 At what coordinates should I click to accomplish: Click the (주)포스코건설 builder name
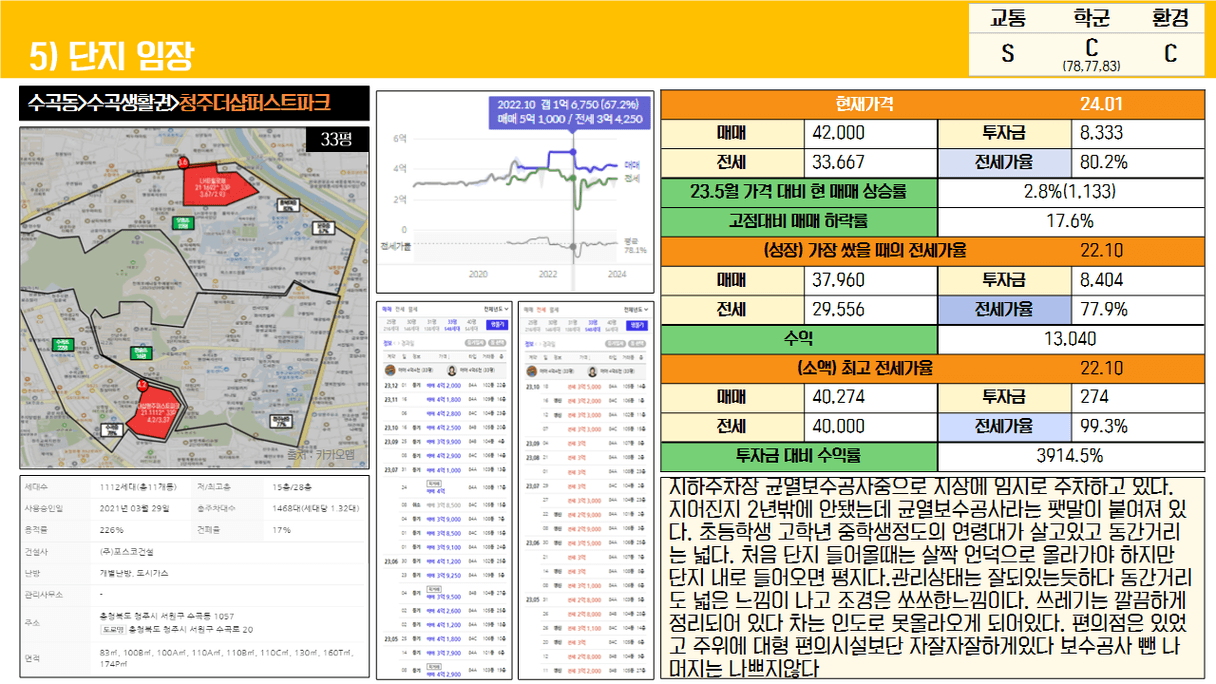(x=127, y=551)
